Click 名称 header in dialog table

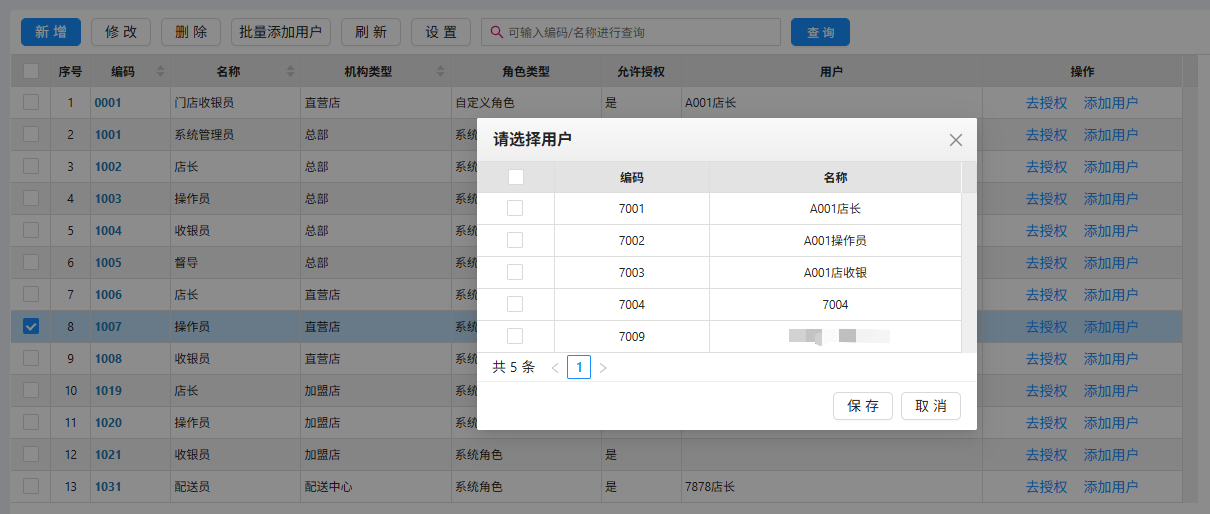click(x=836, y=177)
